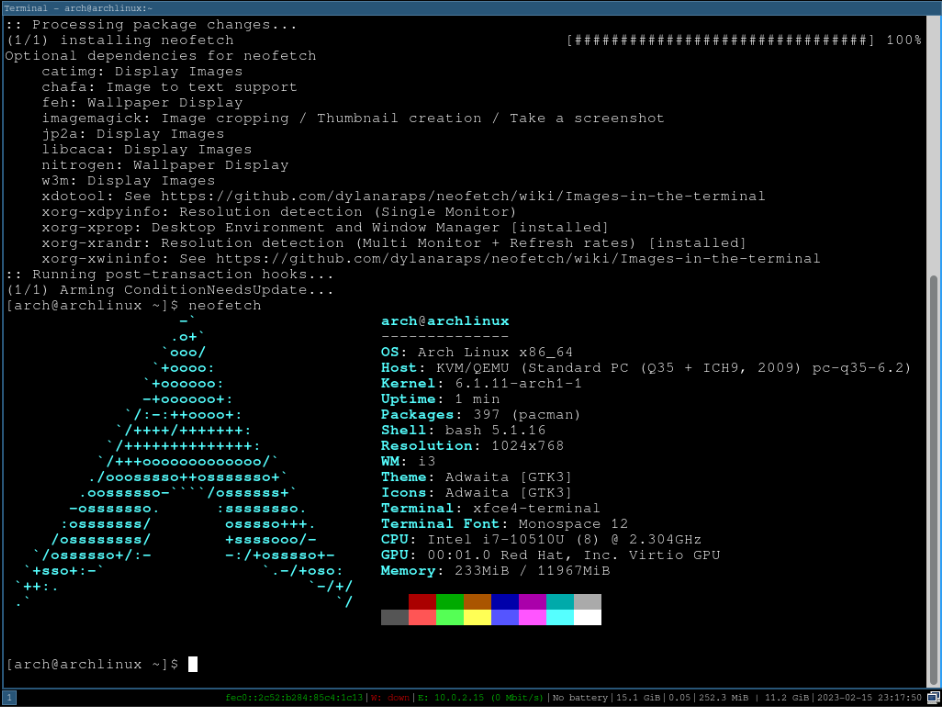Viewport: 942px width, 707px height.
Task: Click the 'CPU: Intel i7-10510U' line
Action: pos(541,540)
